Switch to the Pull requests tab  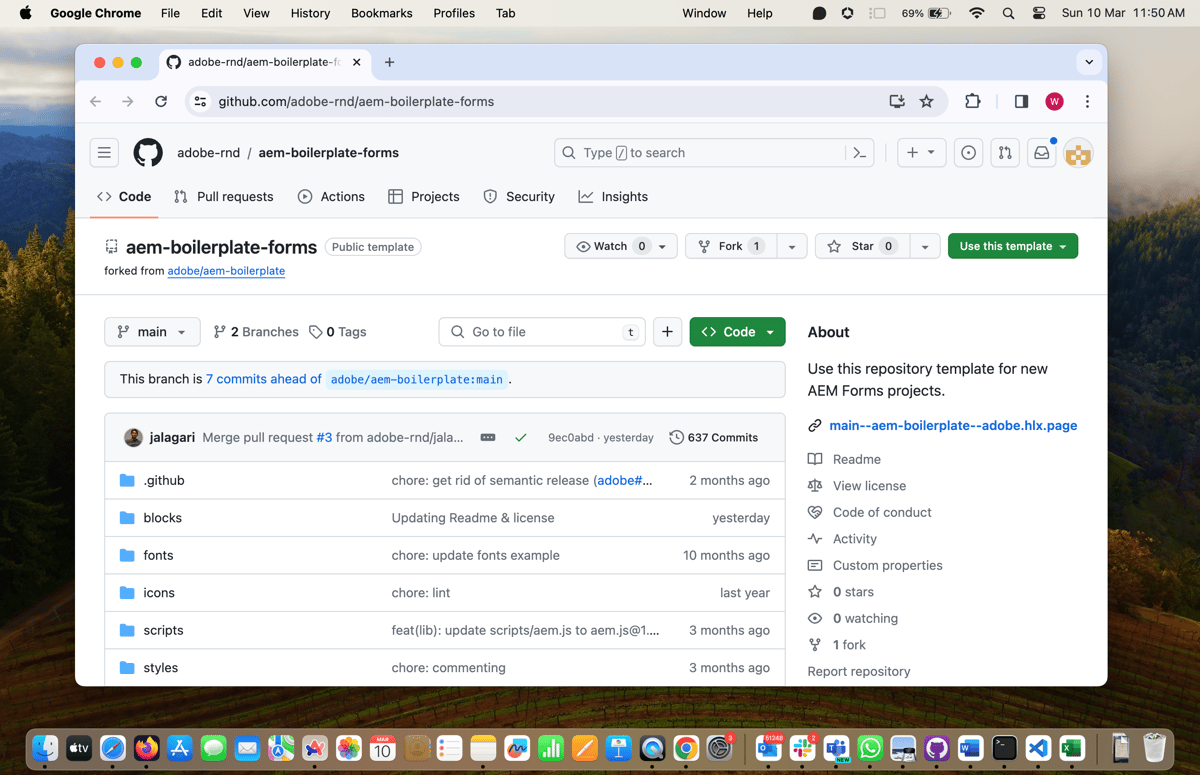(x=223, y=196)
